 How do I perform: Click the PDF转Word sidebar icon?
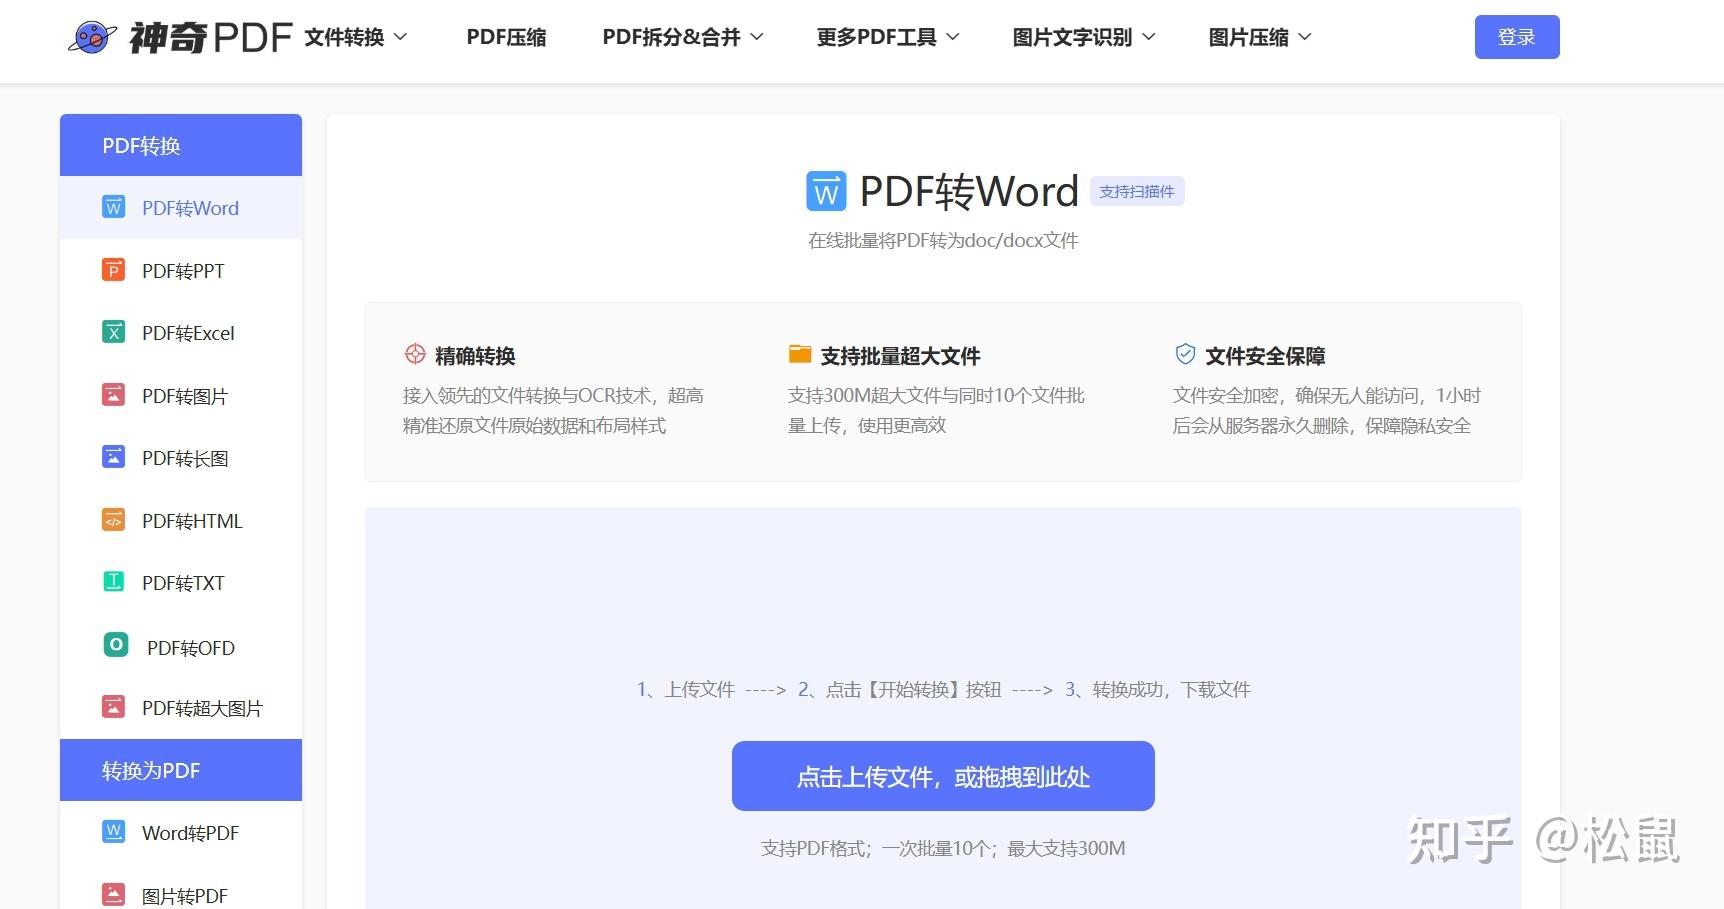pyautogui.click(x=114, y=207)
